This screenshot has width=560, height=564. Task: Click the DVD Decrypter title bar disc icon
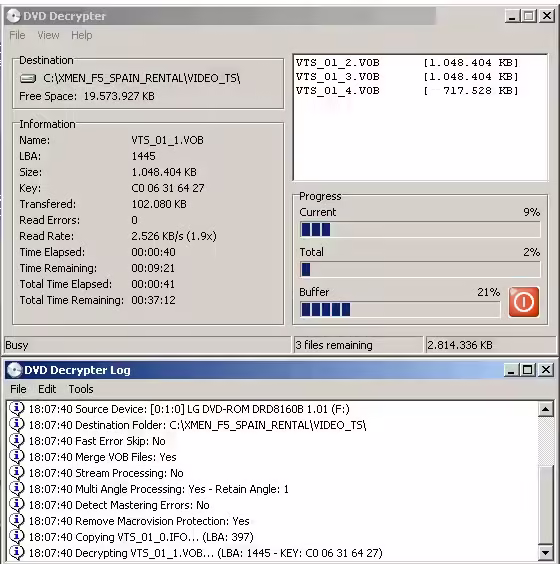(x=14, y=16)
